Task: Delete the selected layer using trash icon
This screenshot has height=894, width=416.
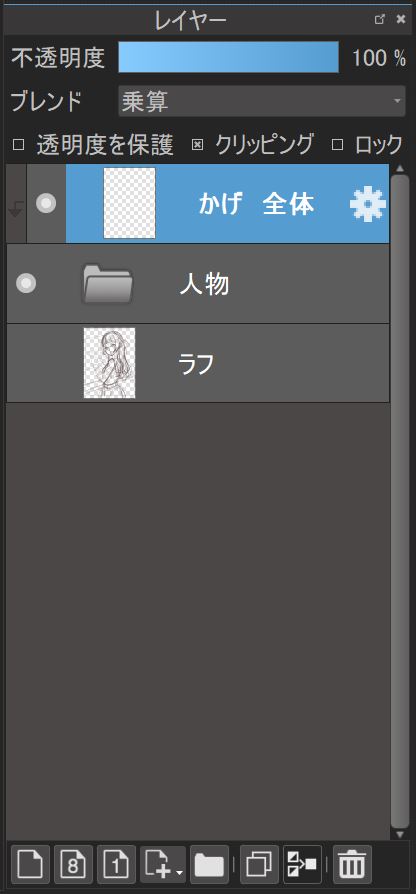Action: pos(352,864)
